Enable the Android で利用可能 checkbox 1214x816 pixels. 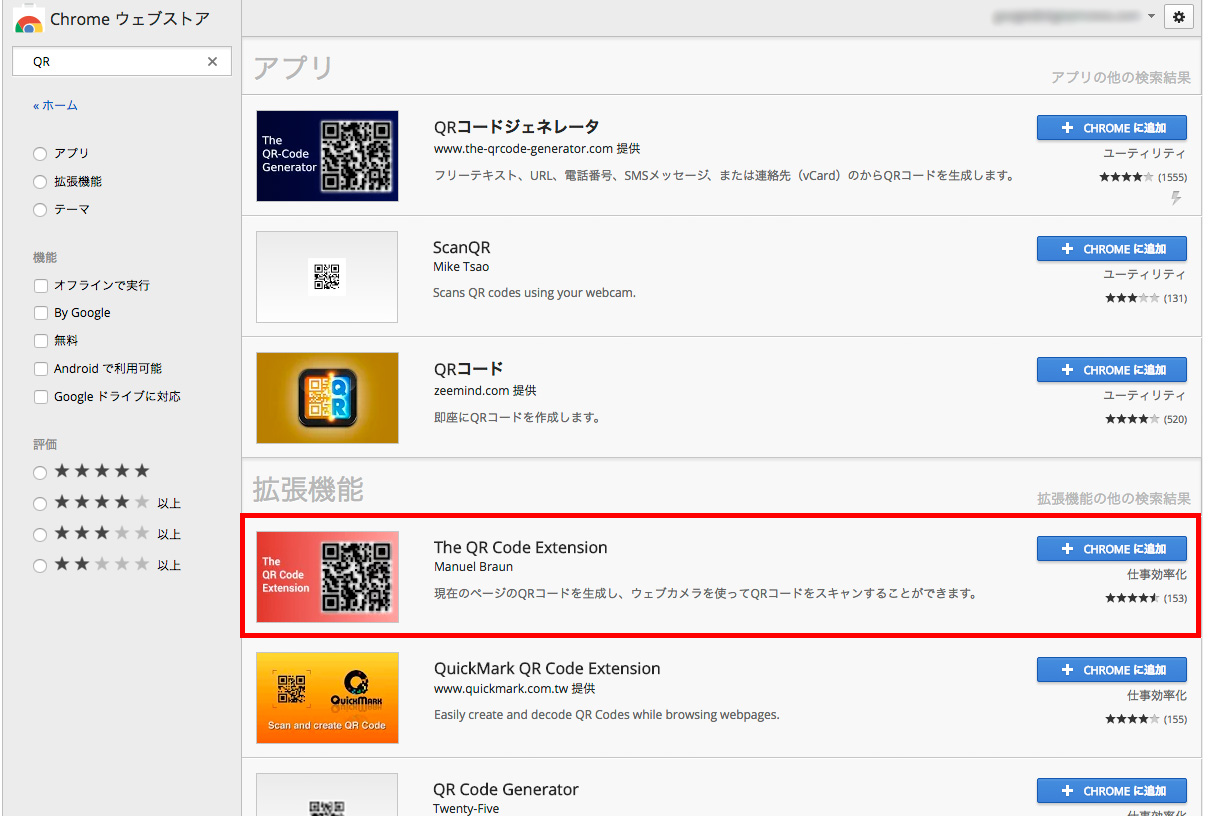coord(41,369)
